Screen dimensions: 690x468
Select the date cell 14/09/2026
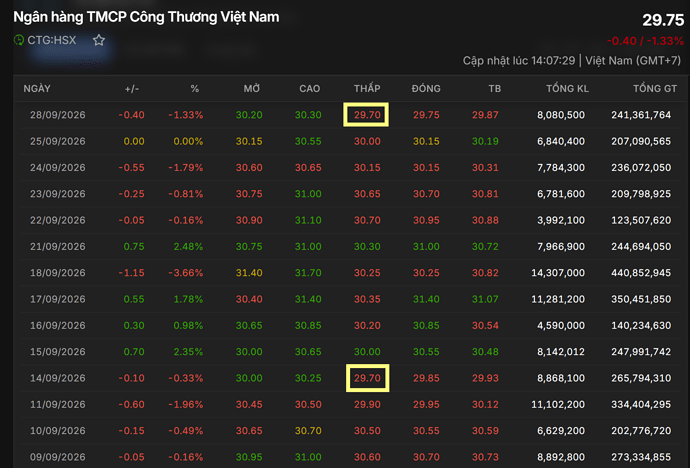(58, 378)
